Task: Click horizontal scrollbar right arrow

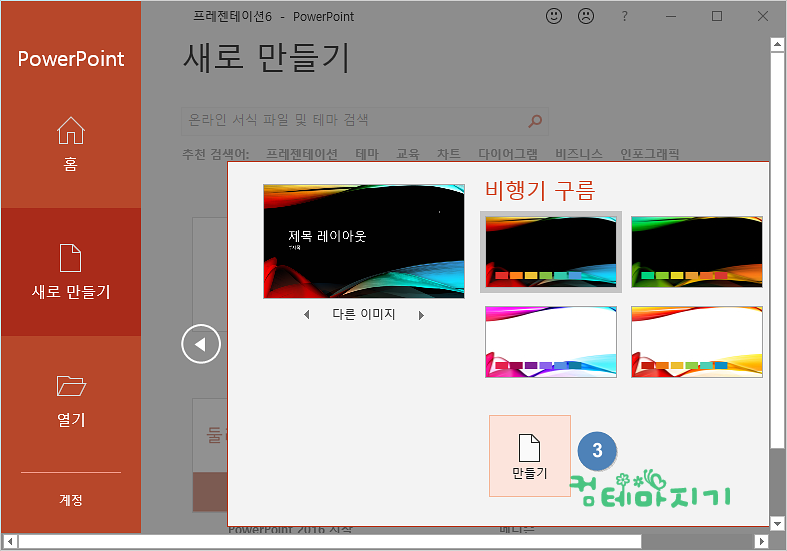Action: [761, 541]
